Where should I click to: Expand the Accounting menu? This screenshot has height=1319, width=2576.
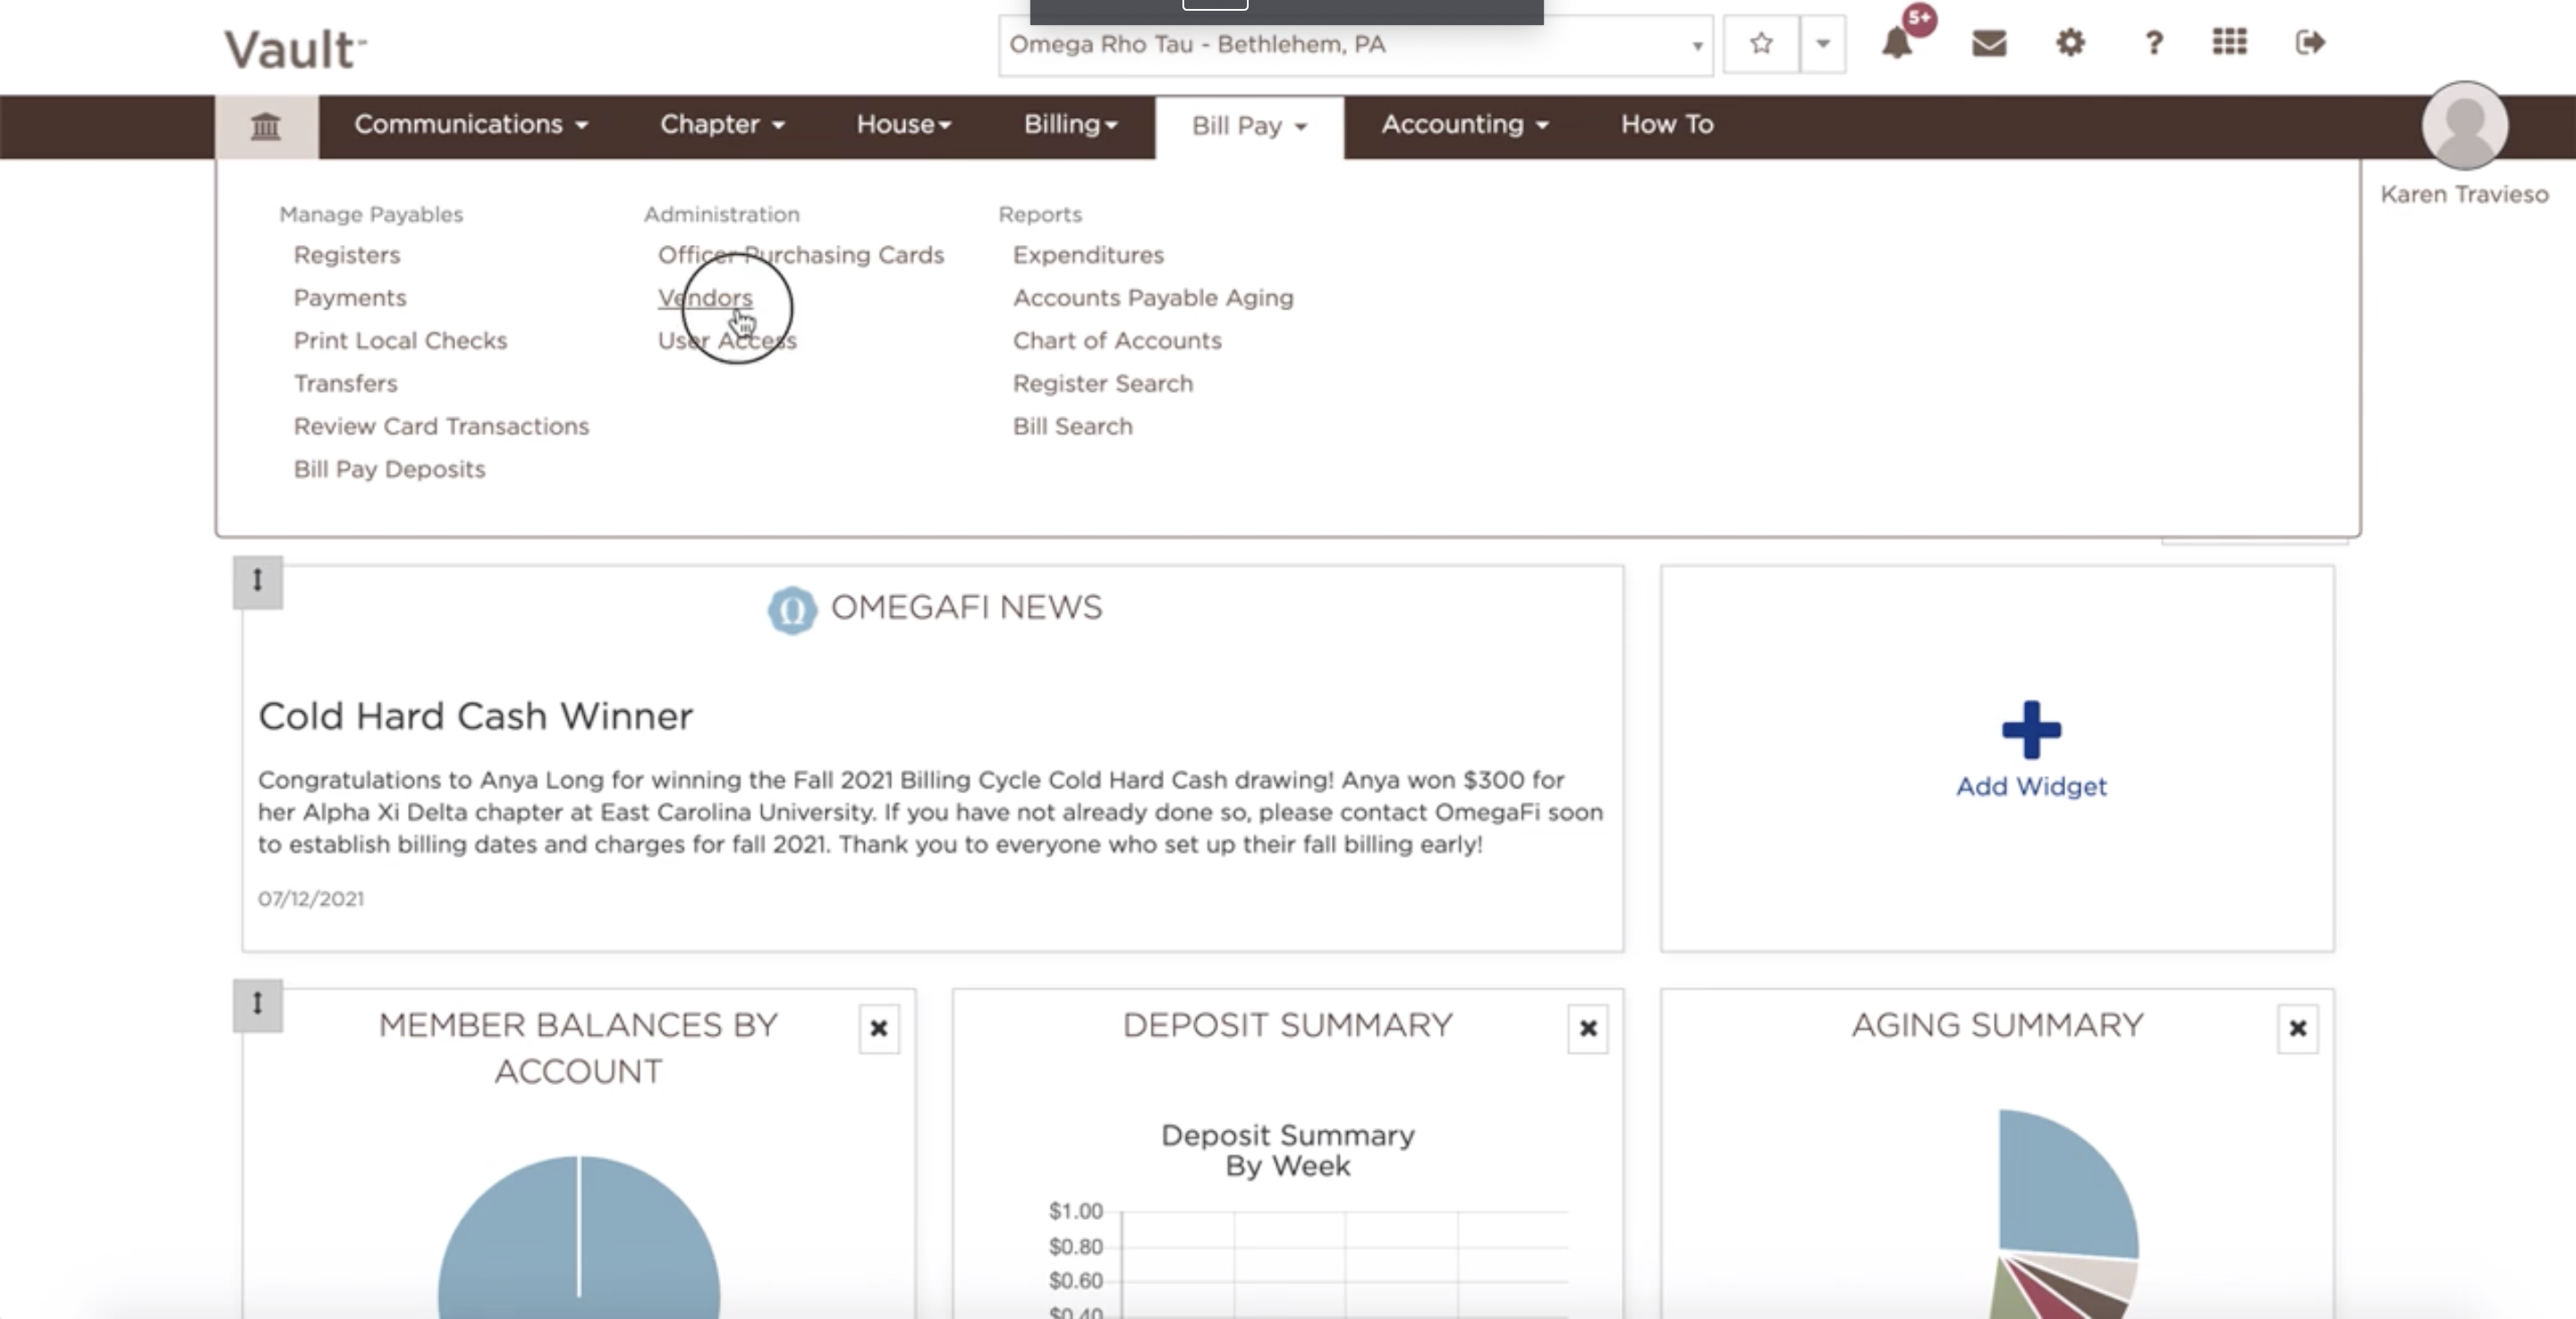(x=1462, y=125)
